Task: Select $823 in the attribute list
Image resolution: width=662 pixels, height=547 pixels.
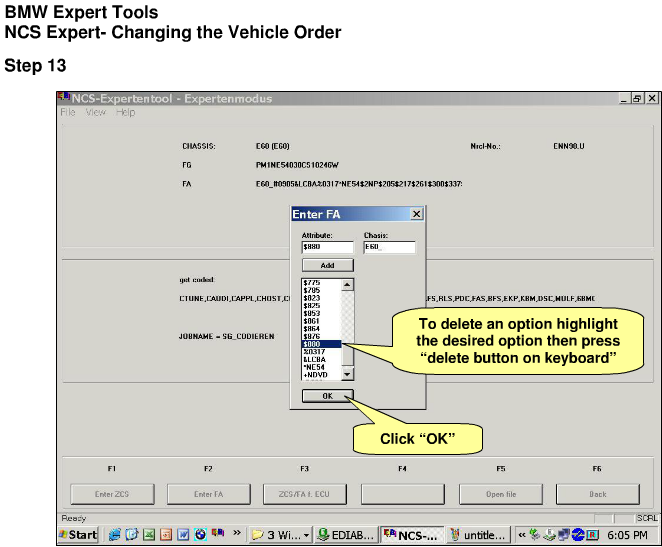Action: click(322, 298)
